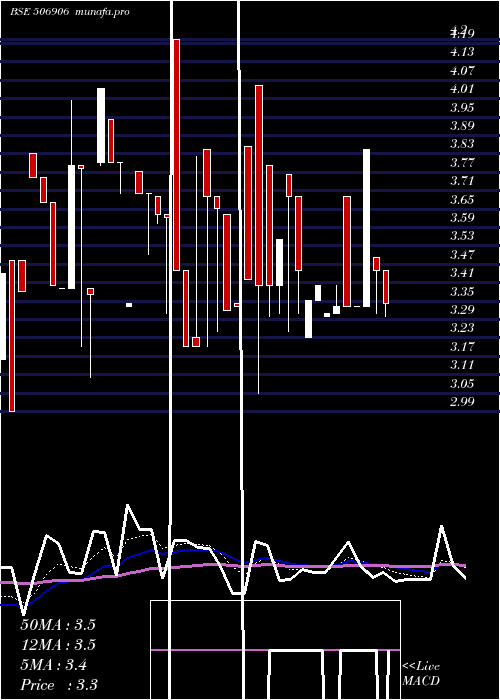This screenshot has height=700, width=500.
Task: Click the 5MA : 3.4 readout
Action: (54, 665)
